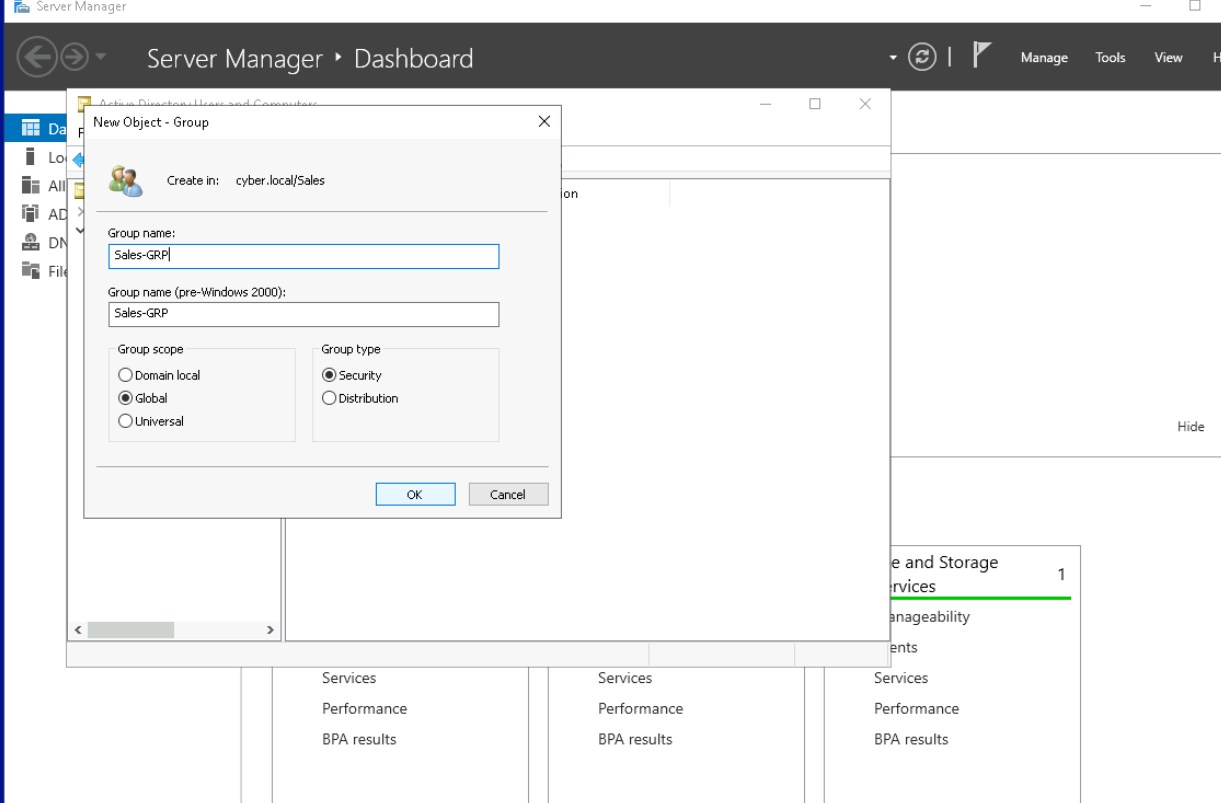This screenshot has width=1221, height=803.
Task: Close the New Object - Group dialog
Action: [544, 121]
